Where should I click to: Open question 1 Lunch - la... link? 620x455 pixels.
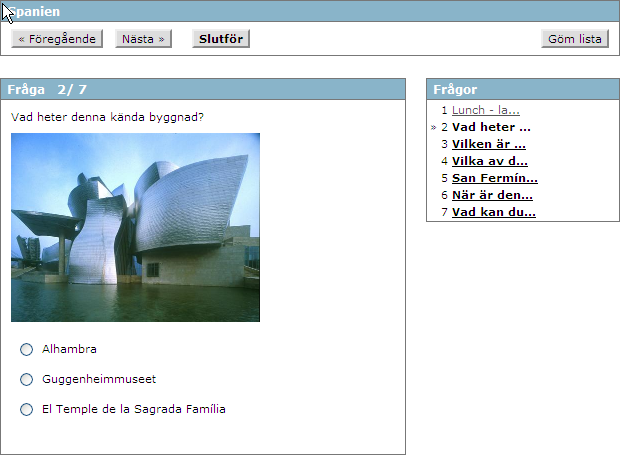tap(486, 110)
